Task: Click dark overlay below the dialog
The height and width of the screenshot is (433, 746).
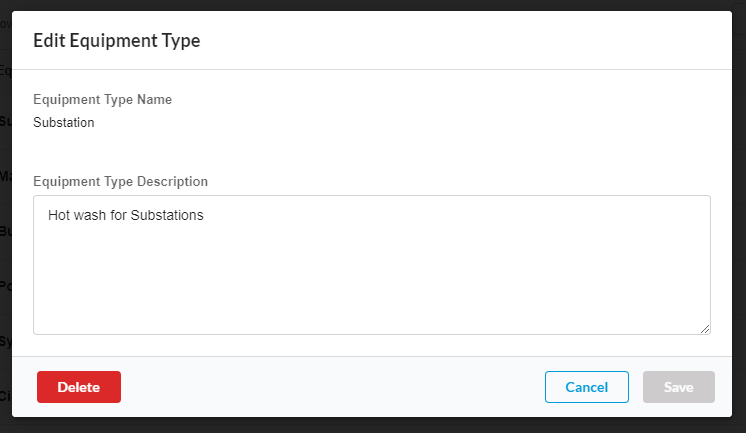Action: coord(371,426)
